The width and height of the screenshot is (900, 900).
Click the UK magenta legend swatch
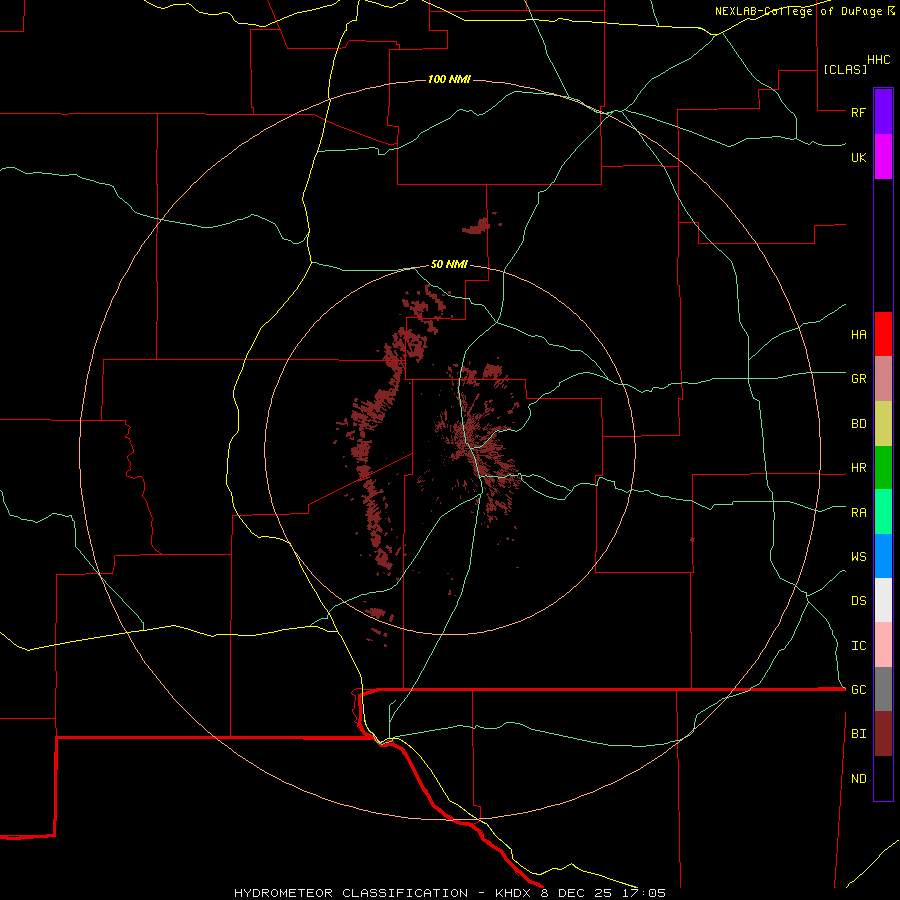click(883, 157)
